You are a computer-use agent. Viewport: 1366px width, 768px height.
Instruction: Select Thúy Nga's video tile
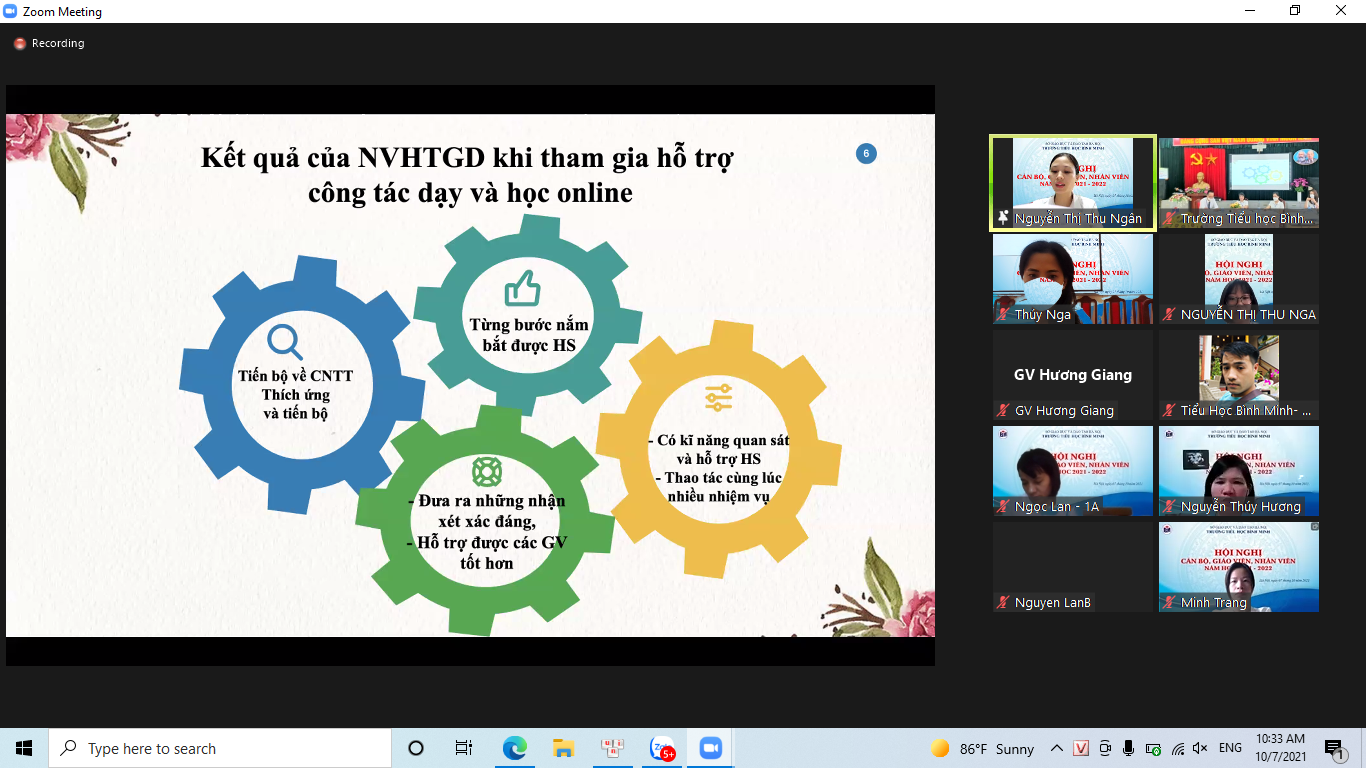tap(1073, 279)
